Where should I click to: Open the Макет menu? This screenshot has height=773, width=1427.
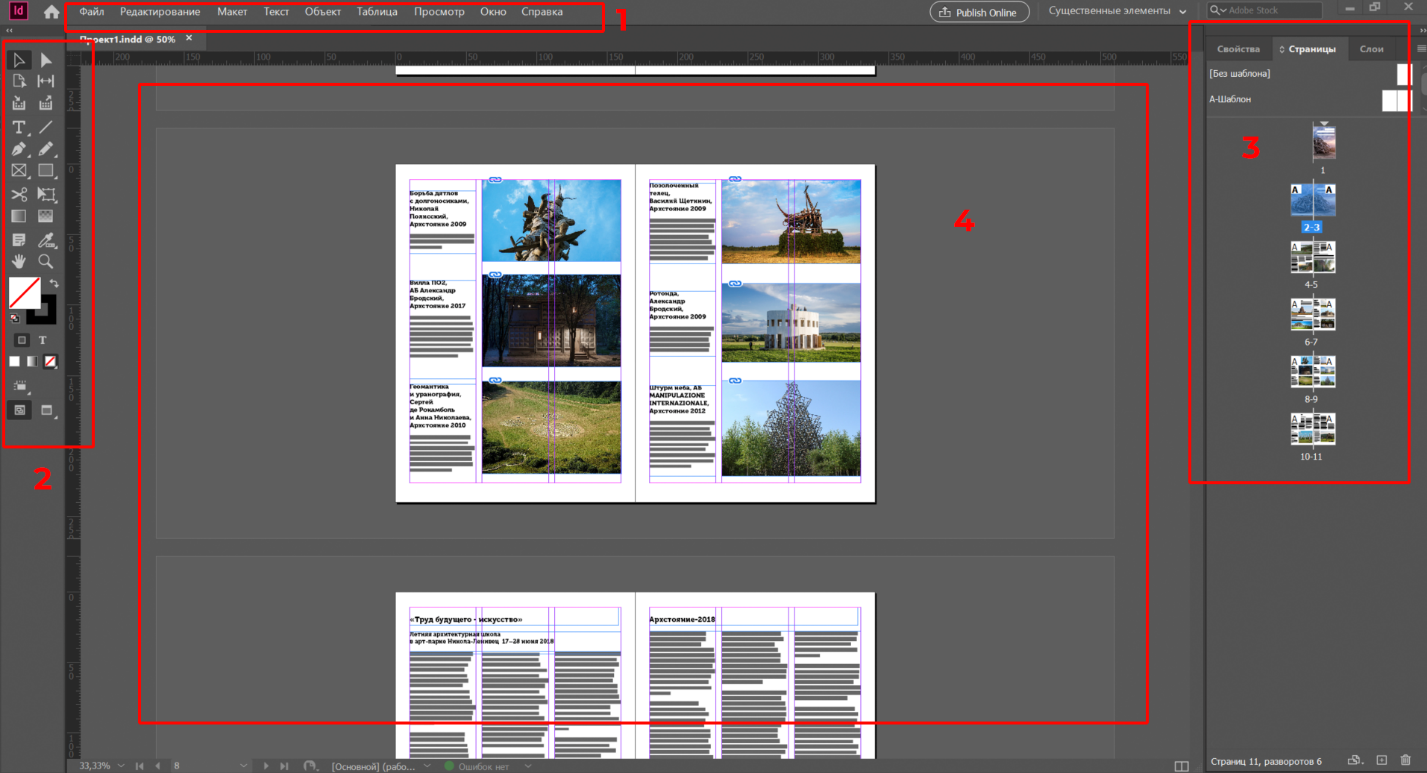pyautogui.click(x=232, y=11)
